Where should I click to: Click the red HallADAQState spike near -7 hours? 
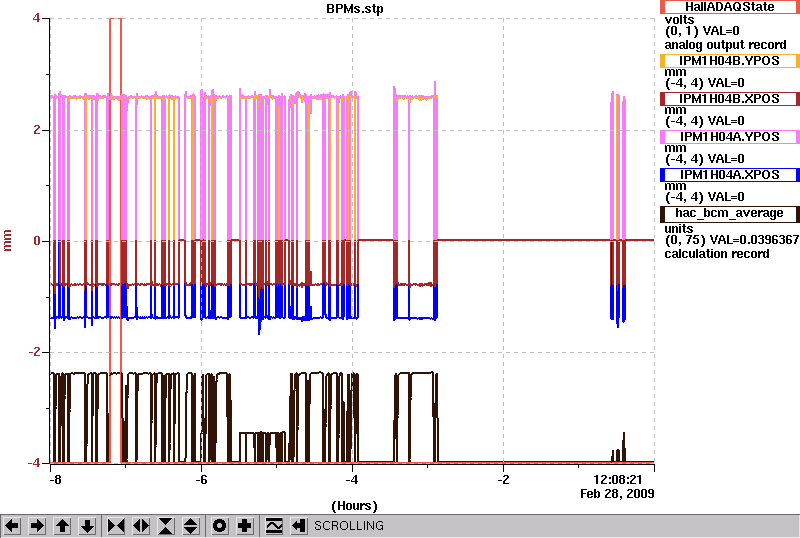pyautogui.click(x=115, y=240)
